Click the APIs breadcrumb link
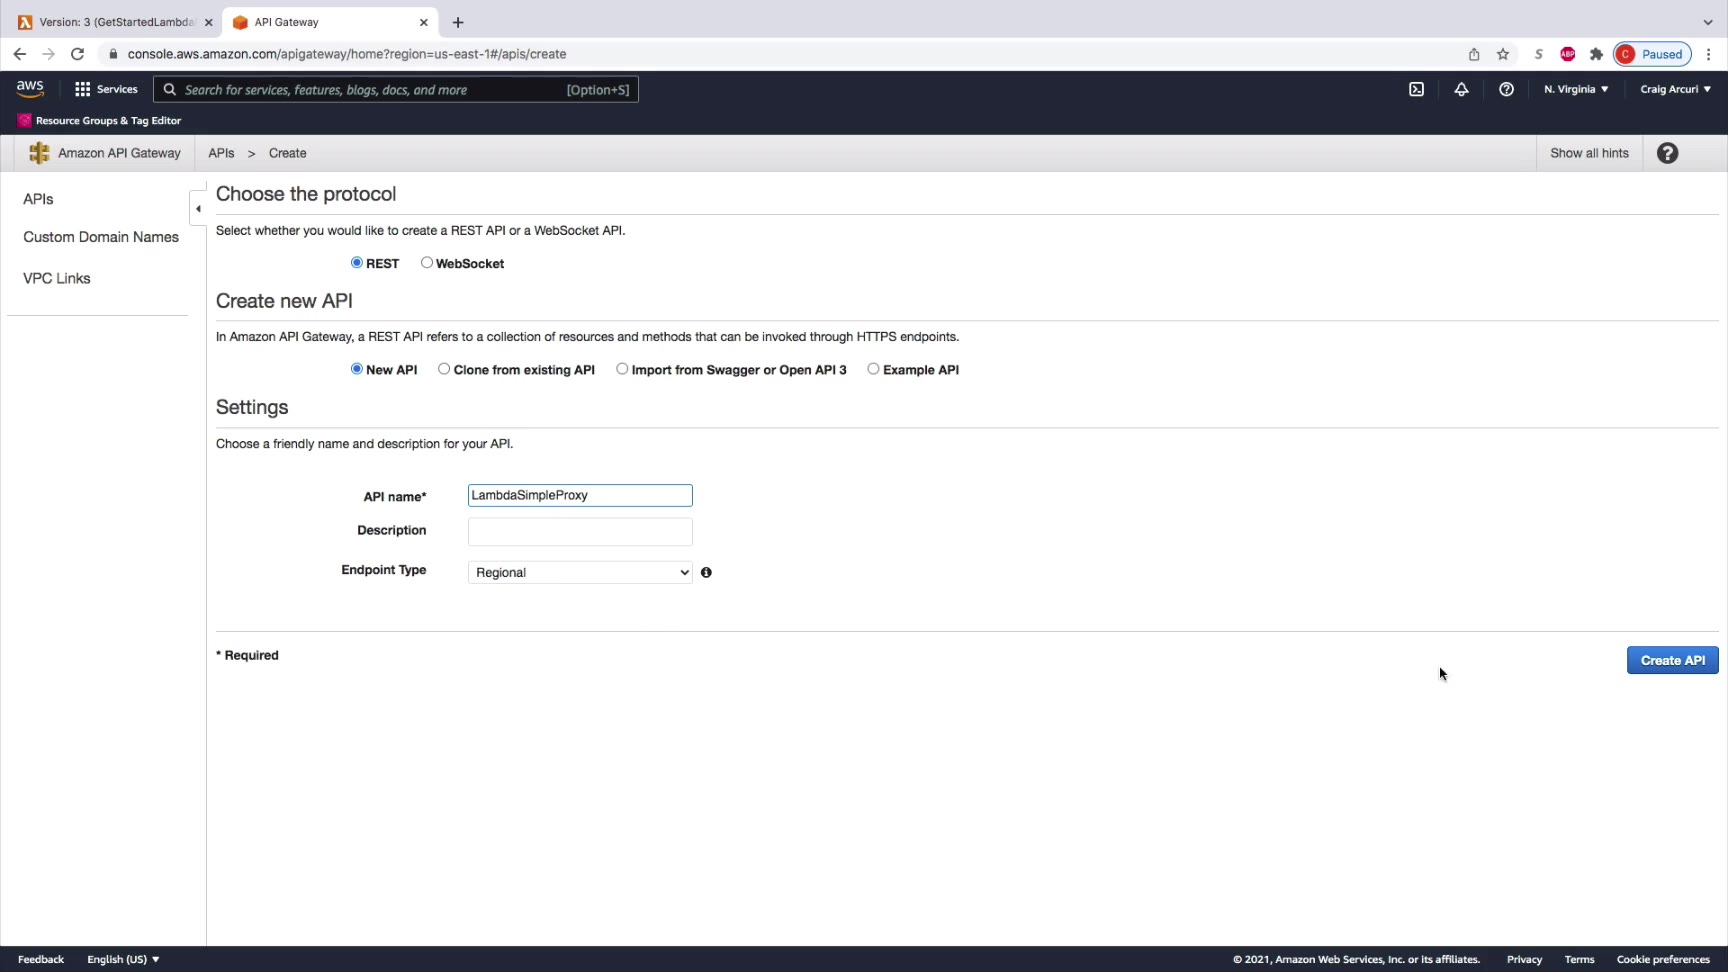This screenshot has width=1728, height=972. pos(221,153)
